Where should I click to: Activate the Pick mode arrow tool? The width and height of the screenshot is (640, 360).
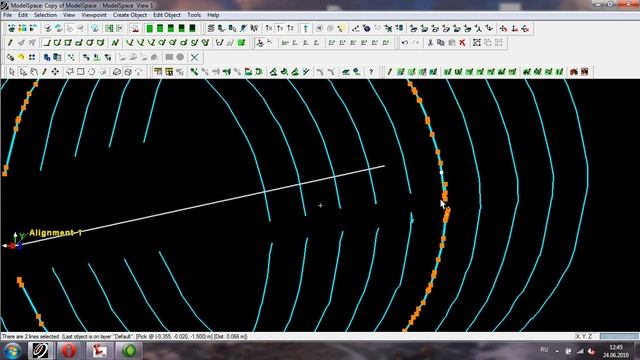pos(11,72)
